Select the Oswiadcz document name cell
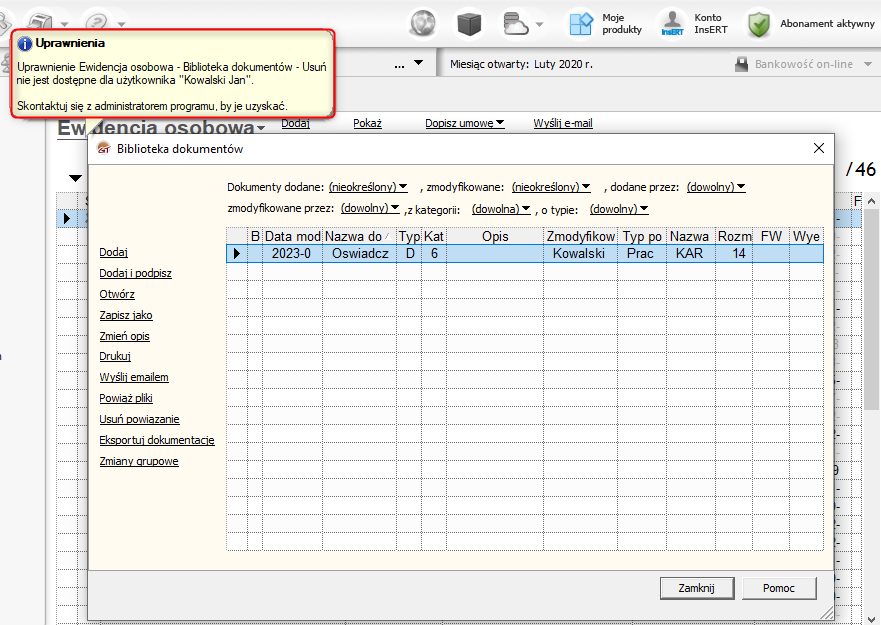The height and width of the screenshot is (625, 881). click(x=360, y=253)
